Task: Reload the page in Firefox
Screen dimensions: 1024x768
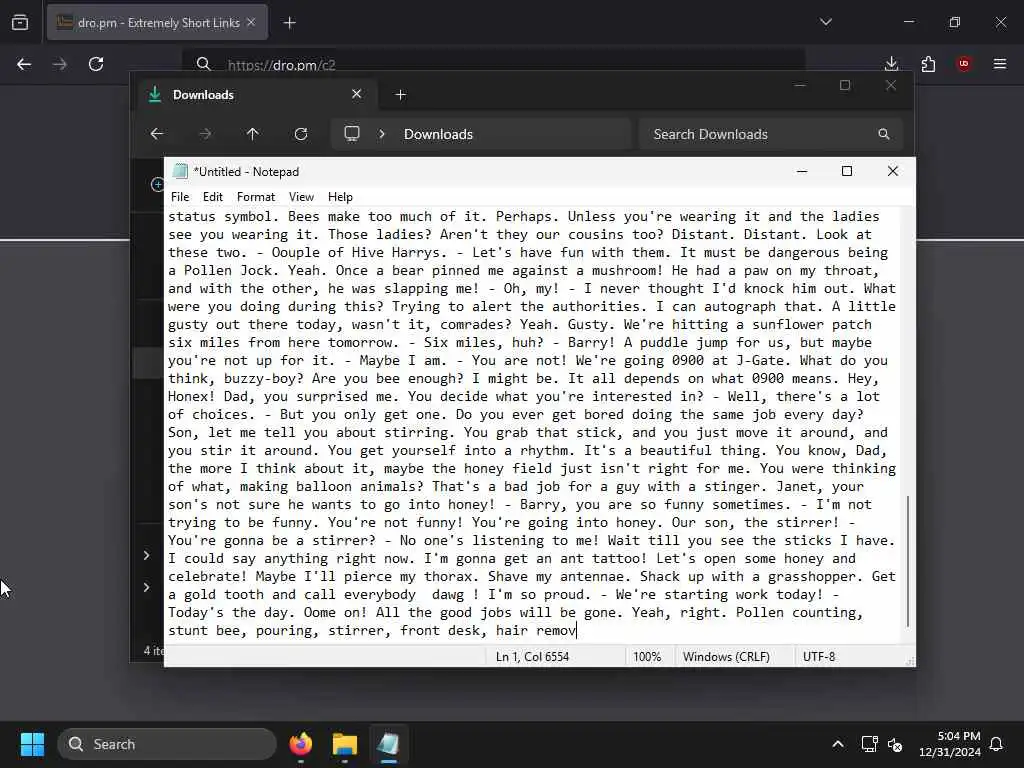Action: coord(96,64)
